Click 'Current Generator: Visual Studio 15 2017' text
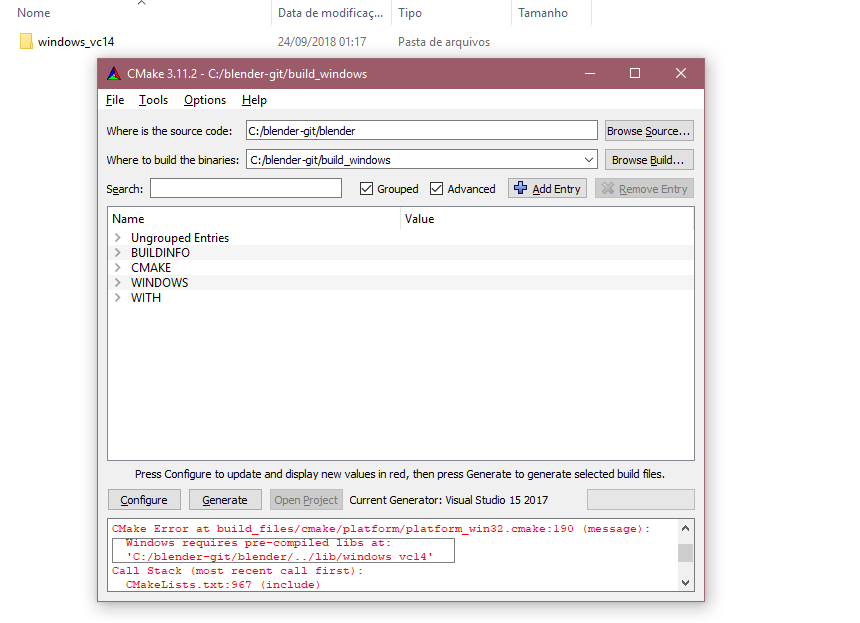 coord(449,500)
